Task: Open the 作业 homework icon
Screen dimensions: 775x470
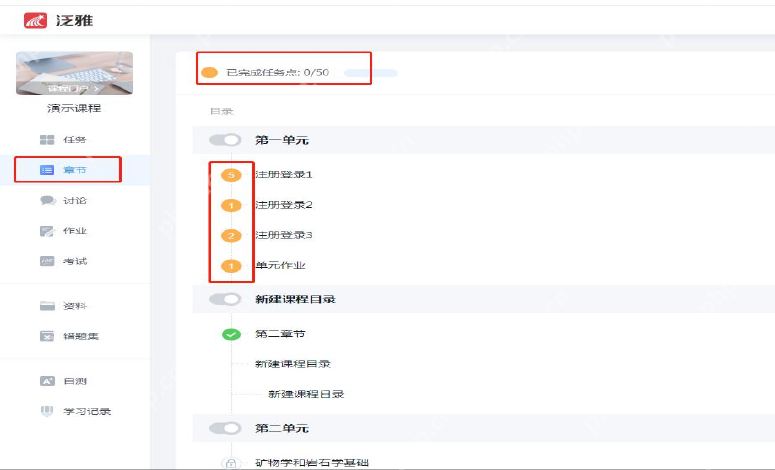Action: pyautogui.click(x=47, y=231)
